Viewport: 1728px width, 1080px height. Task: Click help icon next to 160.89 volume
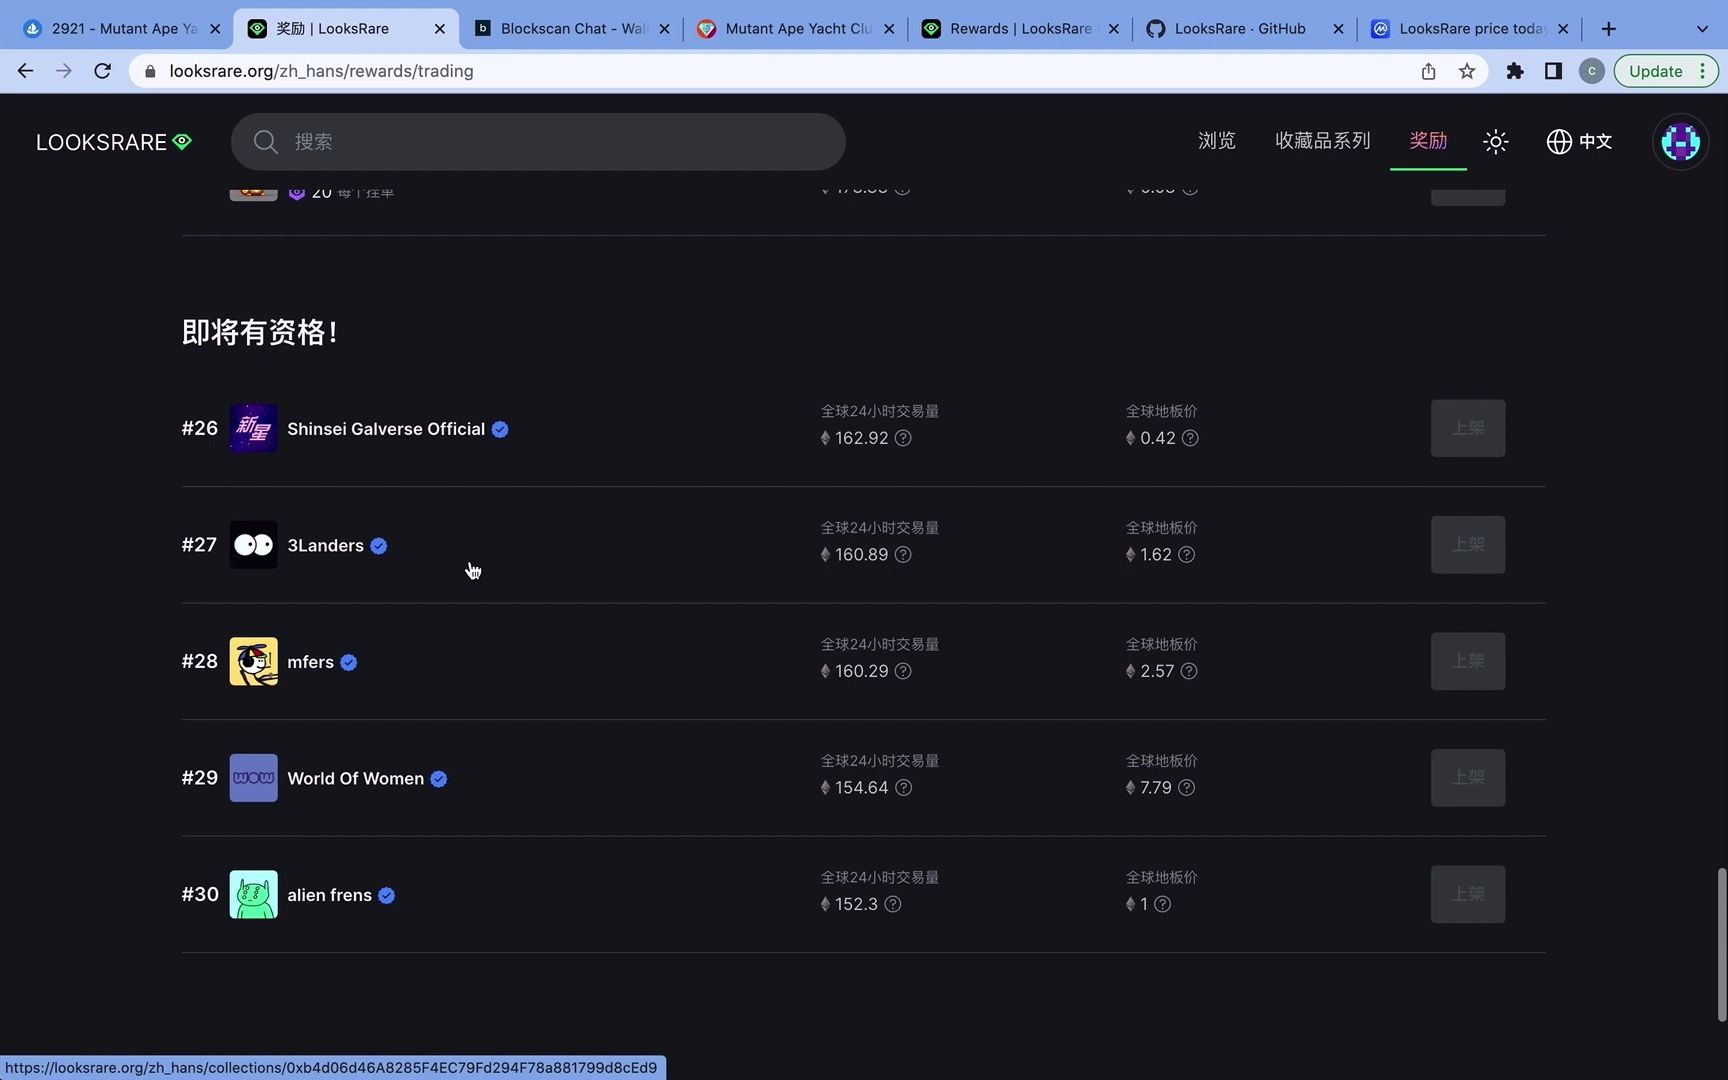pos(903,555)
